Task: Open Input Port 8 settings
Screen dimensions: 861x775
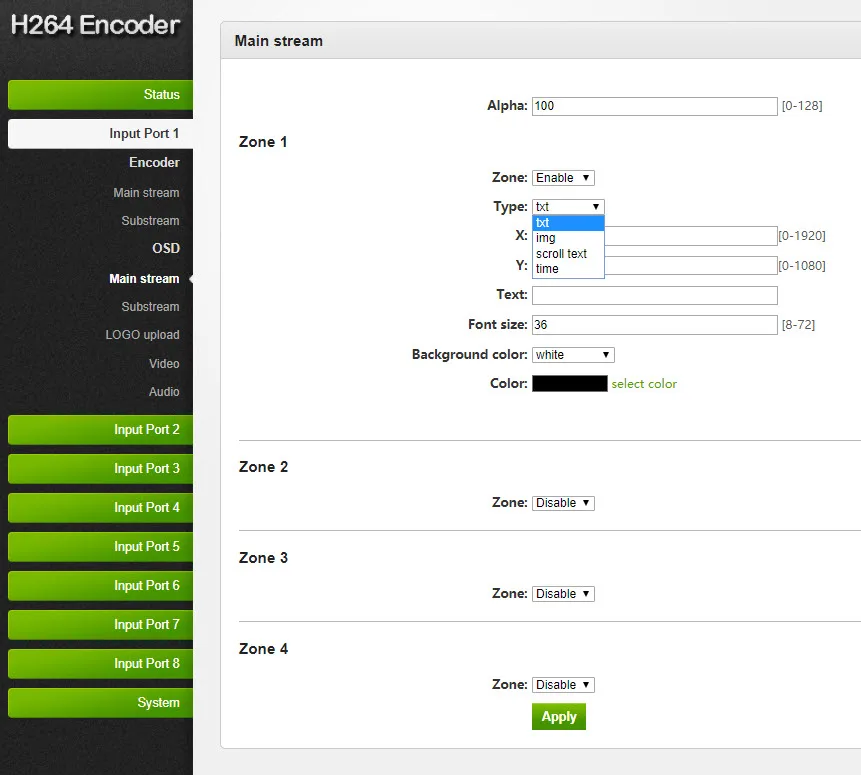Action: (100, 664)
